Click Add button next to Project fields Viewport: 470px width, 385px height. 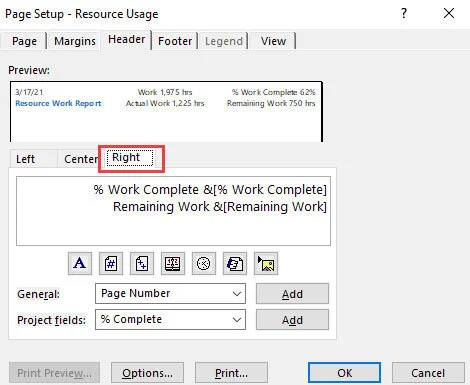coord(292,320)
